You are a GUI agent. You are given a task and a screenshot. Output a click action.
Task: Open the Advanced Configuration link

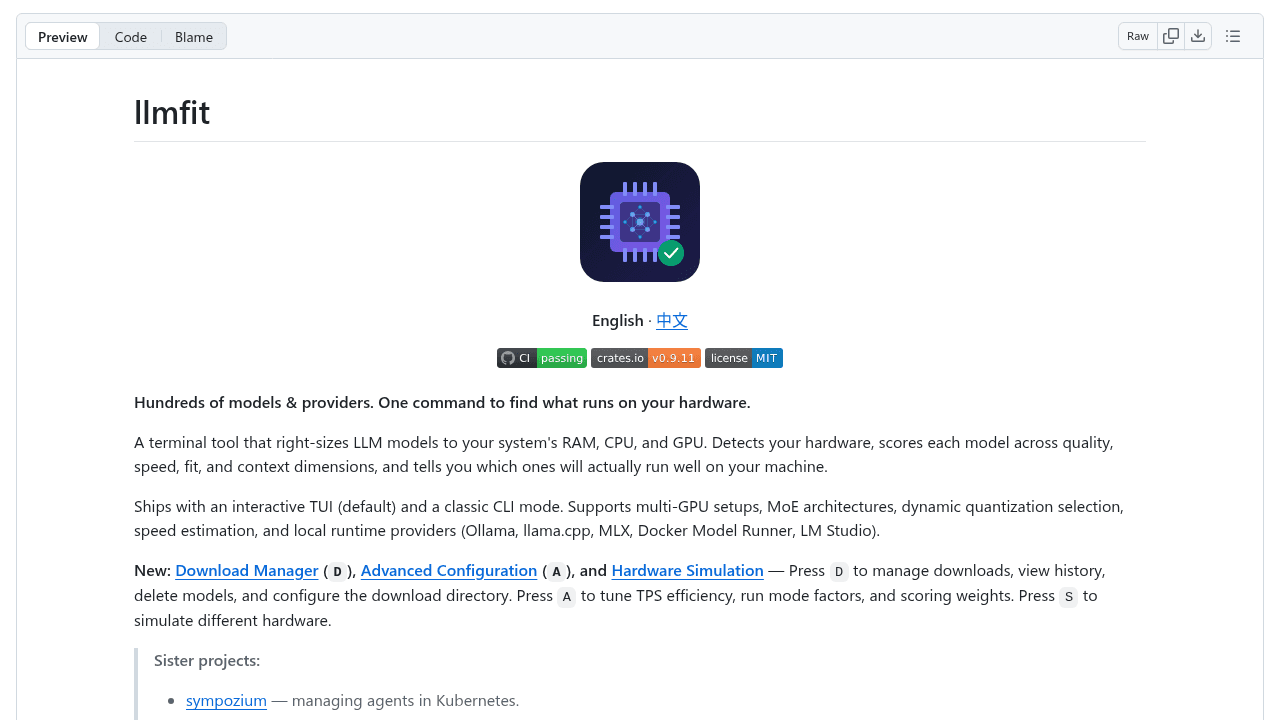pos(448,570)
